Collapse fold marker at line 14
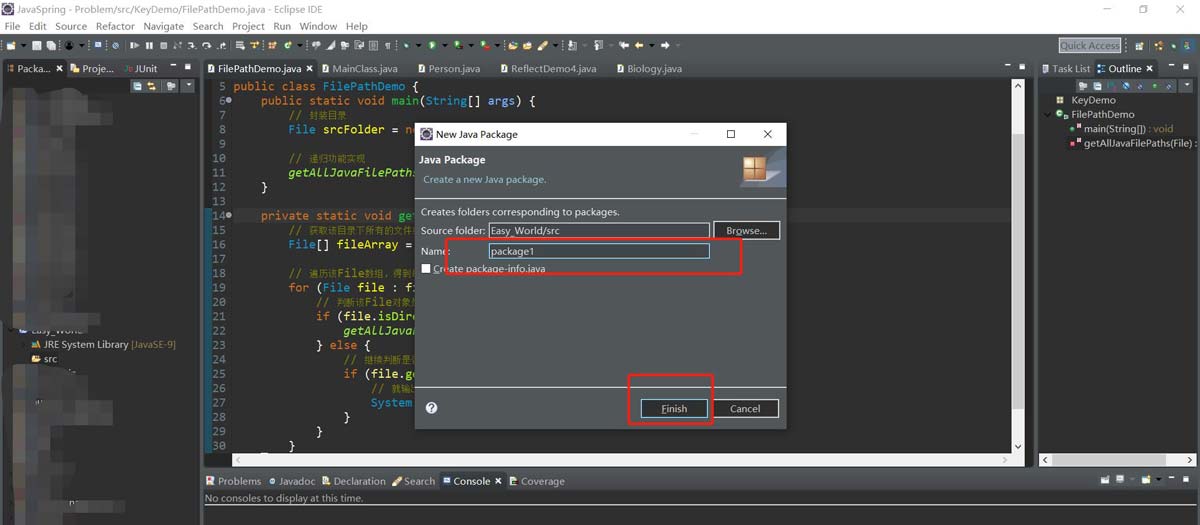1200x525 pixels. tap(229, 215)
